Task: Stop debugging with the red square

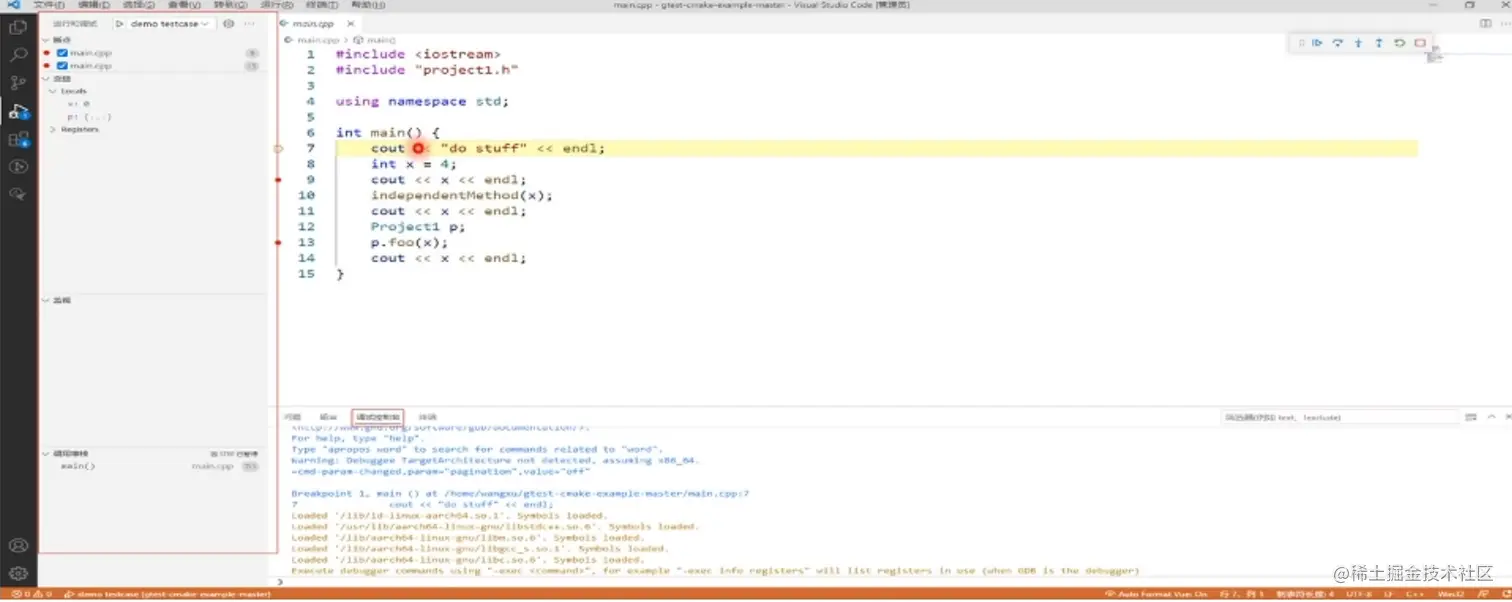Action: pos(1420,43)
